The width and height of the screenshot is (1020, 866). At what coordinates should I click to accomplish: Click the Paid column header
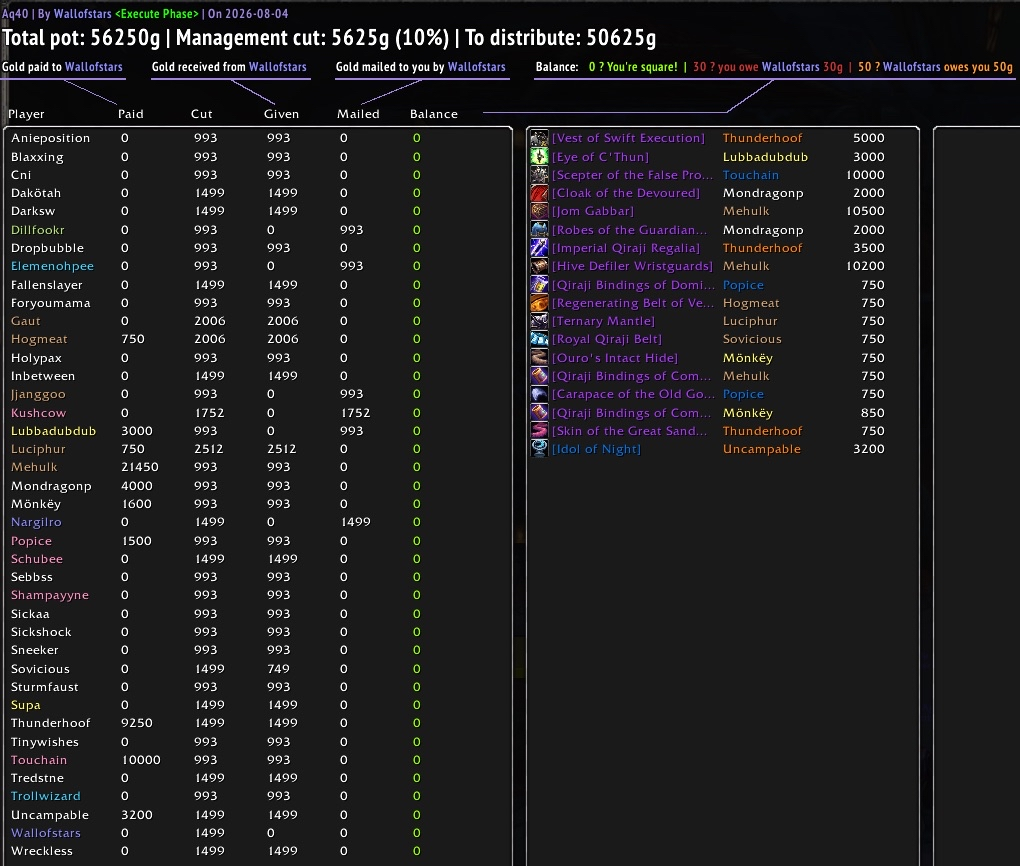131,114
